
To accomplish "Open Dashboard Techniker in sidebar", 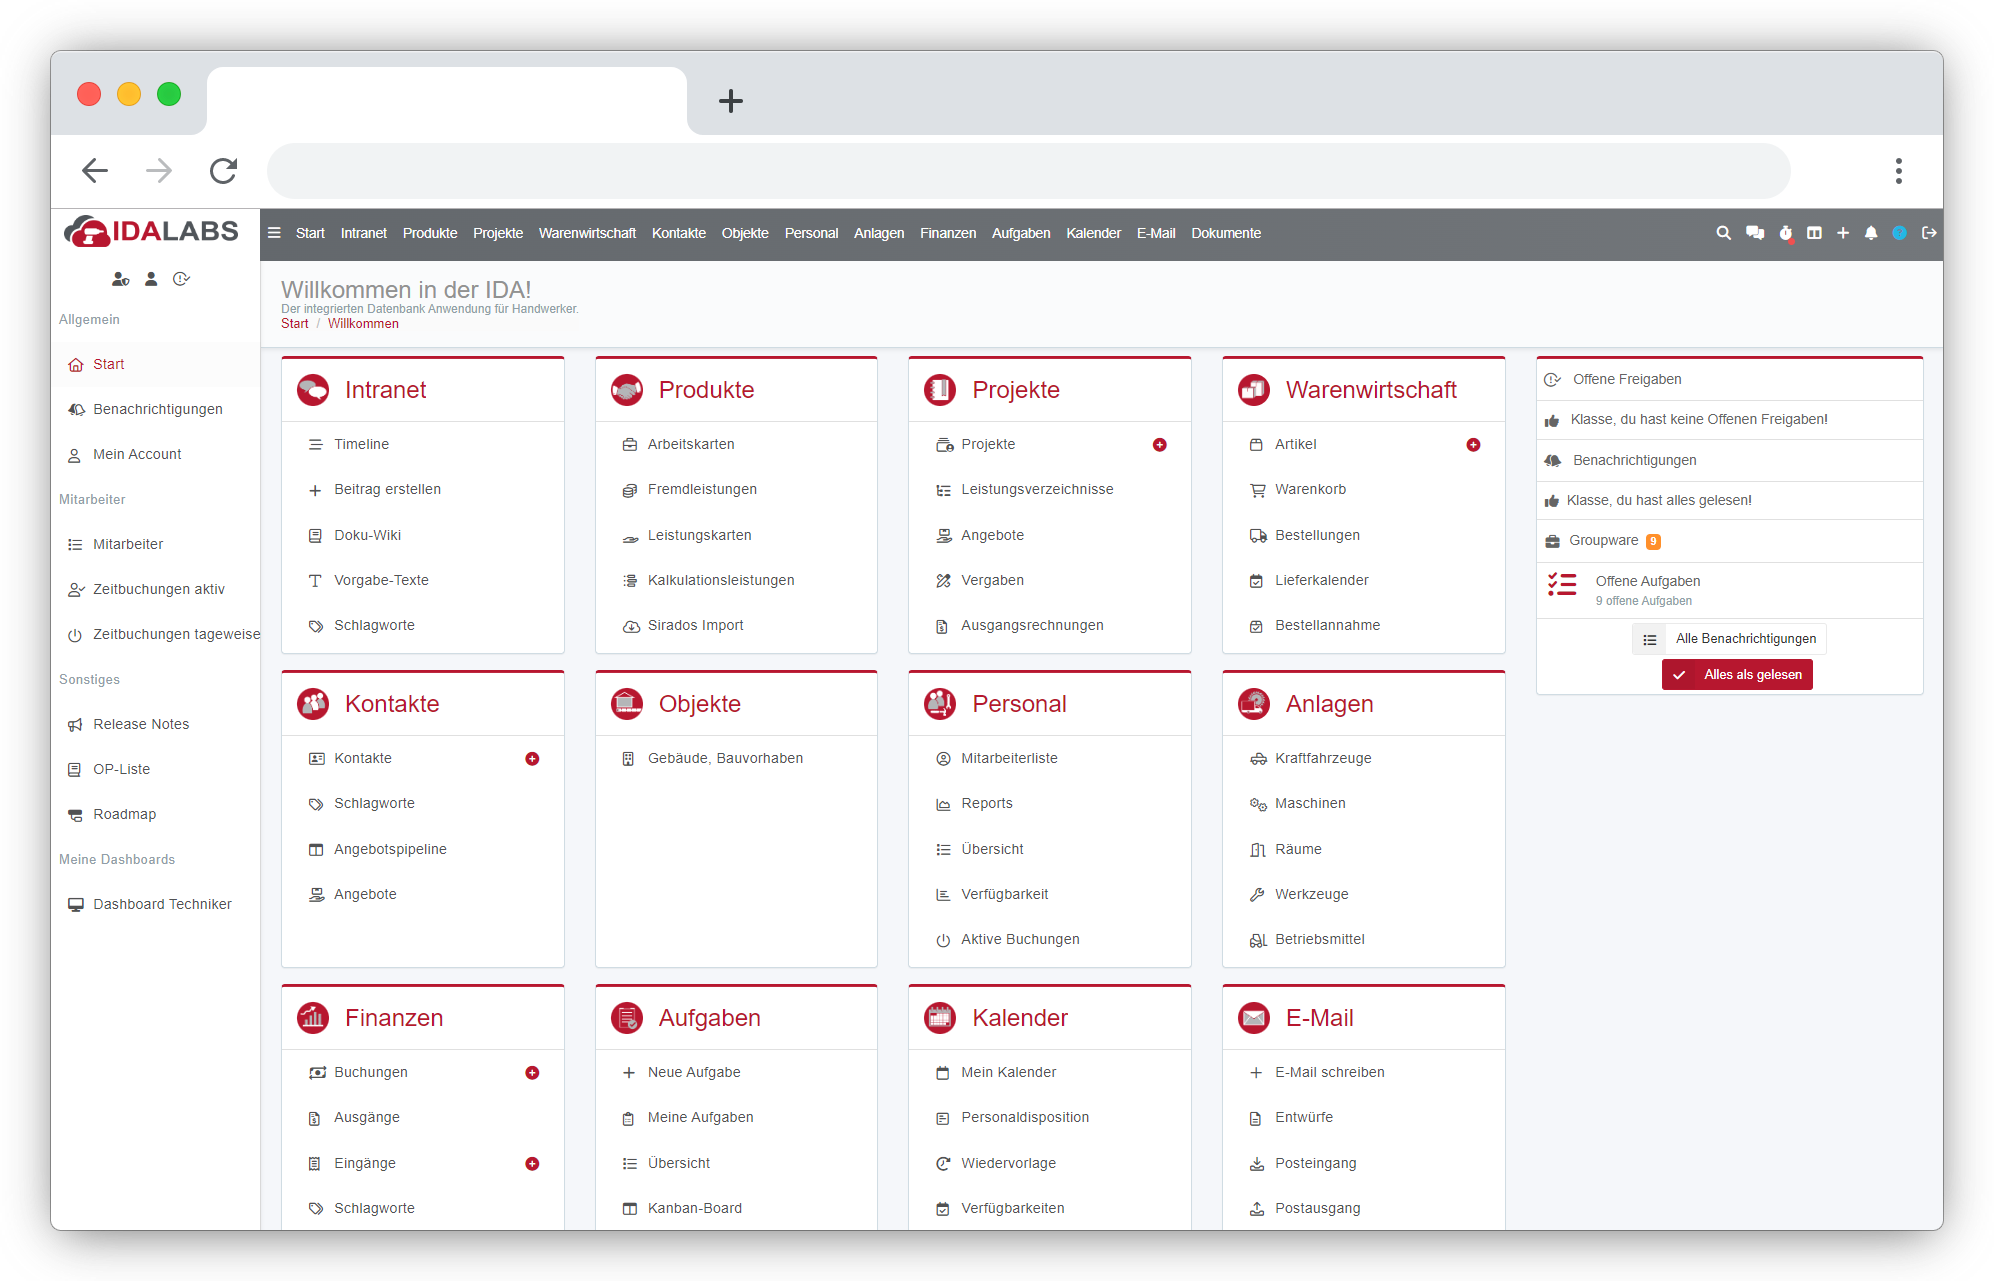I will (162, 904).
